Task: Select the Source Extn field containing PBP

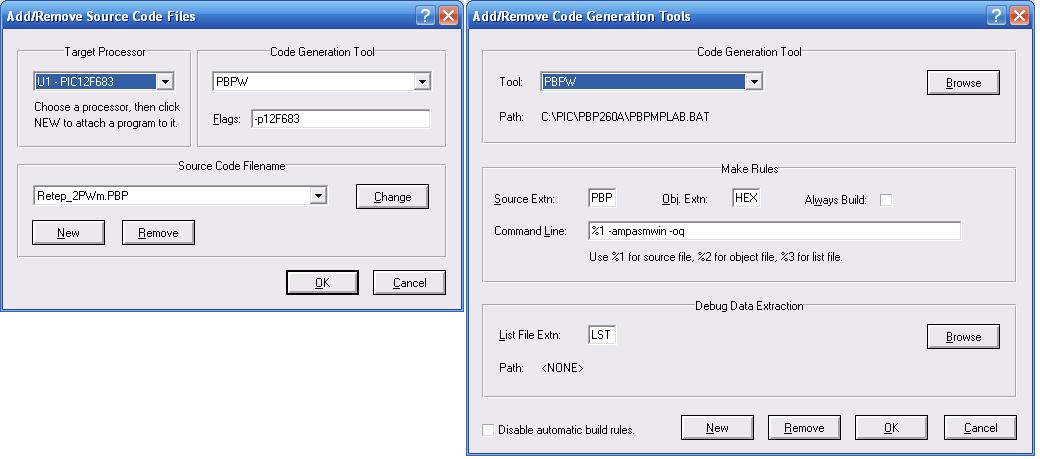Action: [603, 198]
